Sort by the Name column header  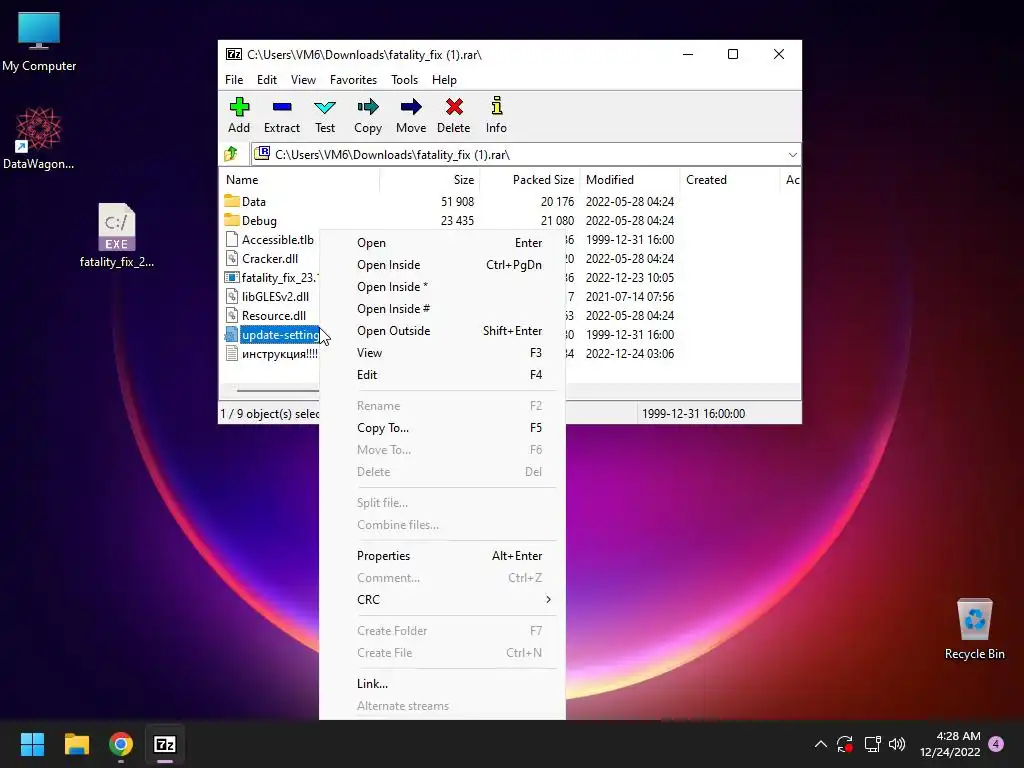[x=300, y=180]
